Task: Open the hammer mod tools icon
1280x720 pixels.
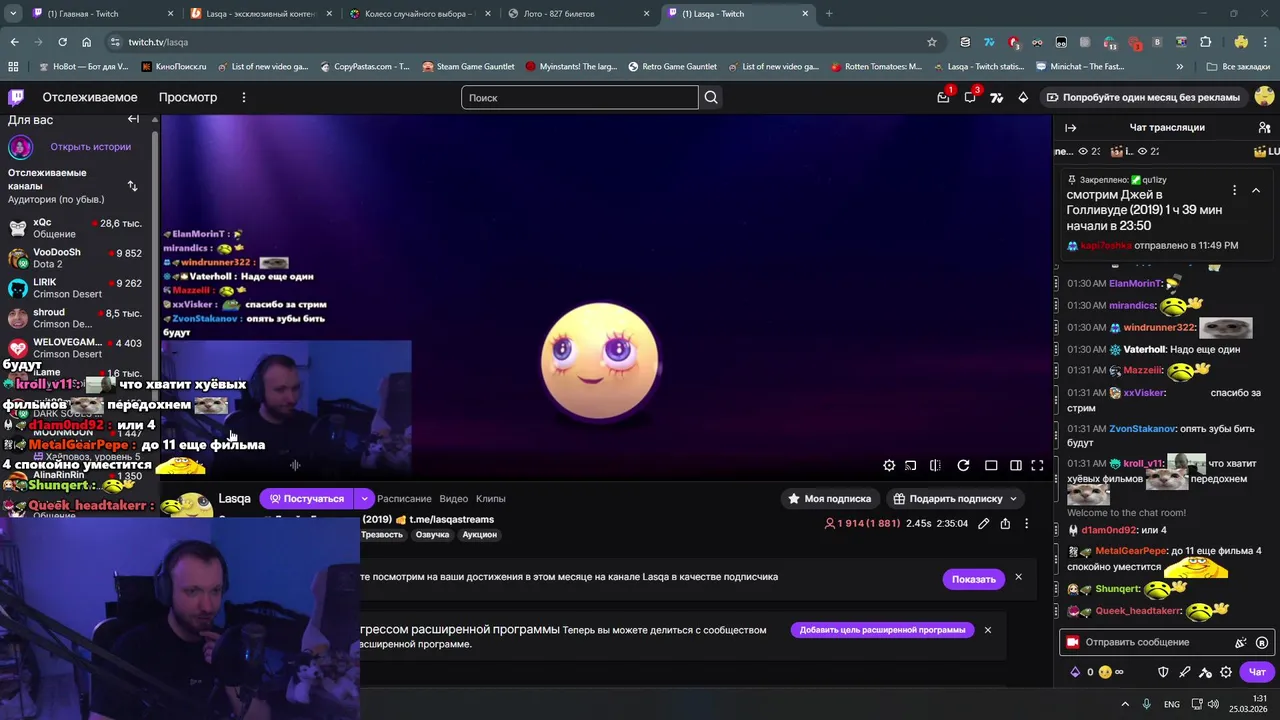Action: click(1206, 672)
